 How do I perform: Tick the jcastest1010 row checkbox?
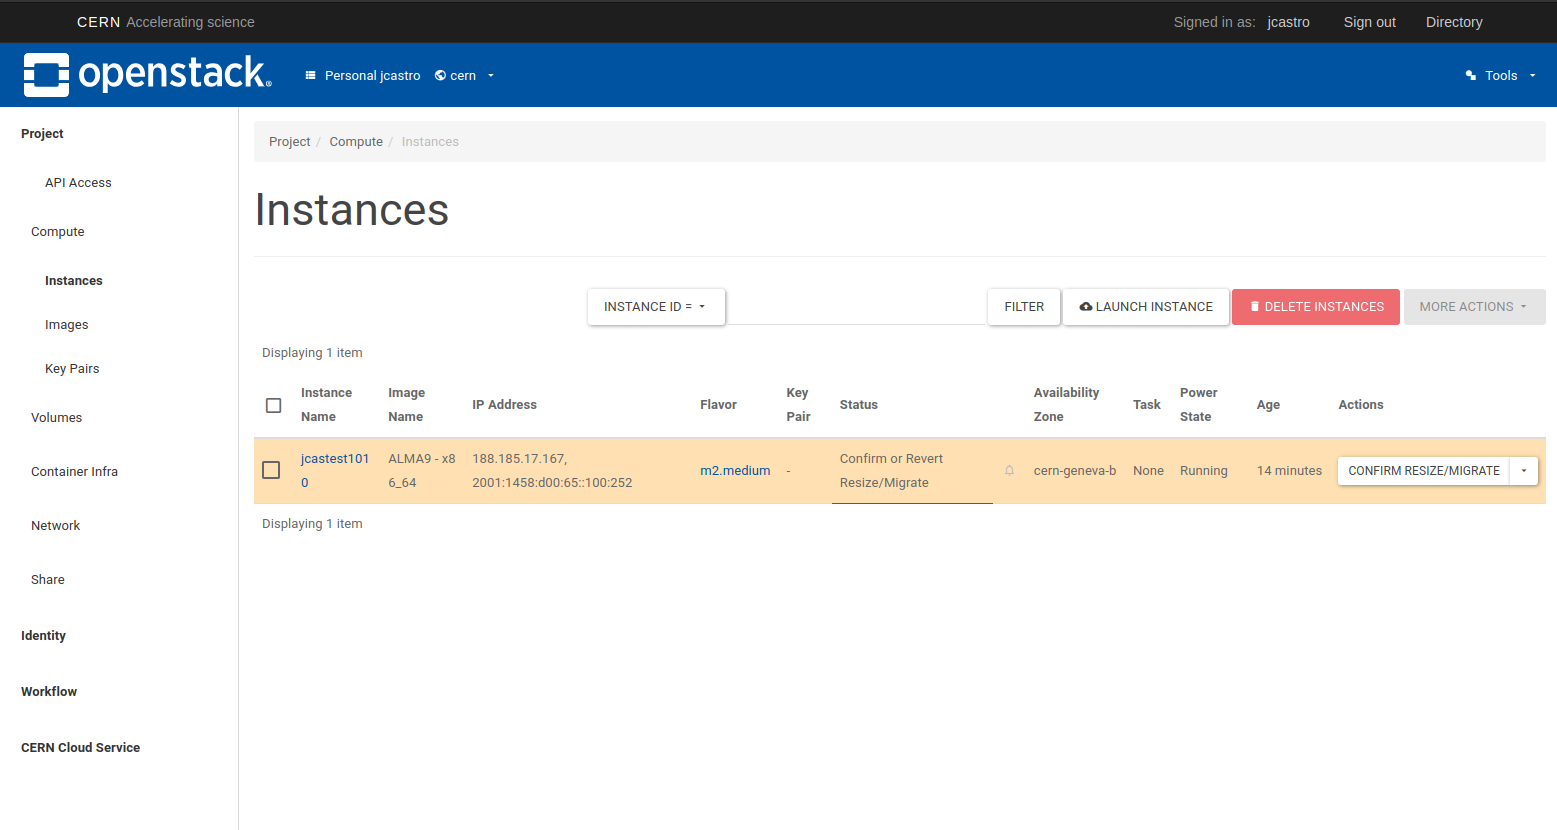[271, 470]
